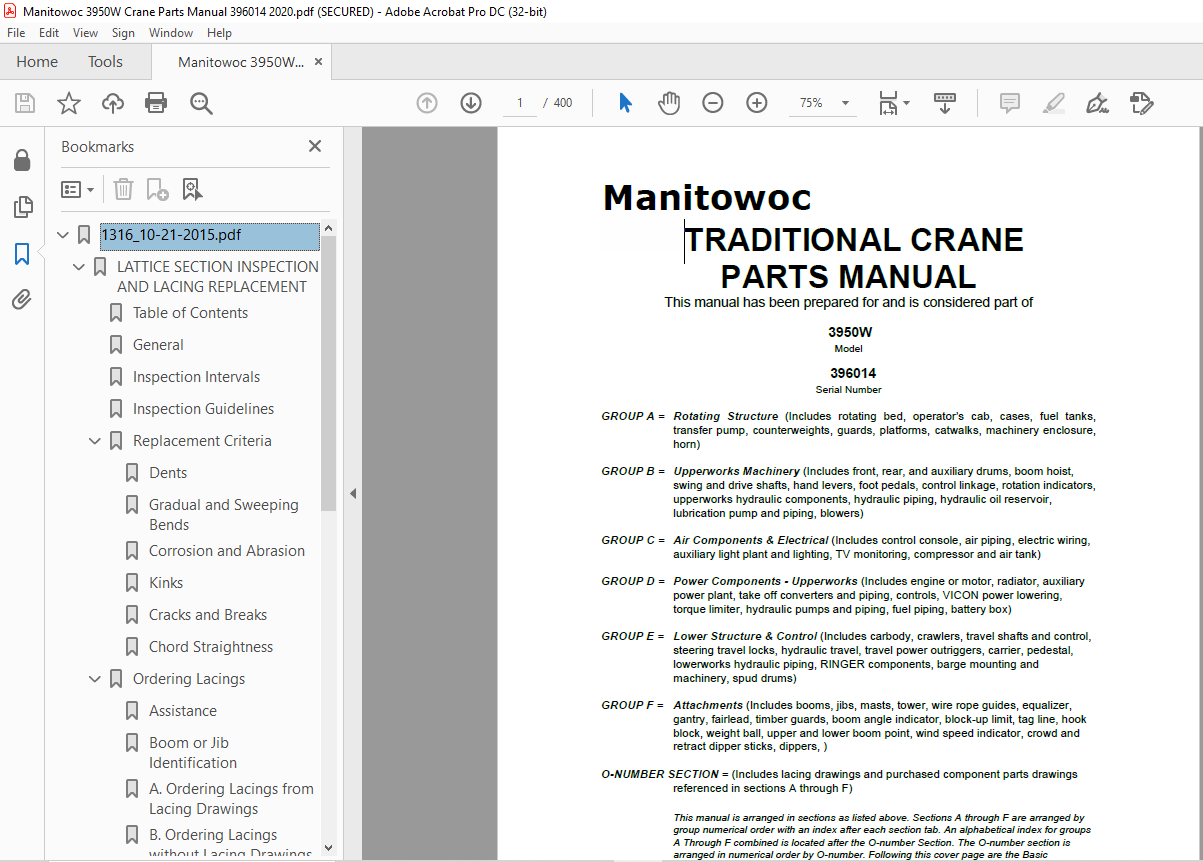
Task: Go to A. Ordering Lacings from Lacing Drawings
Action: pos(231,799)
